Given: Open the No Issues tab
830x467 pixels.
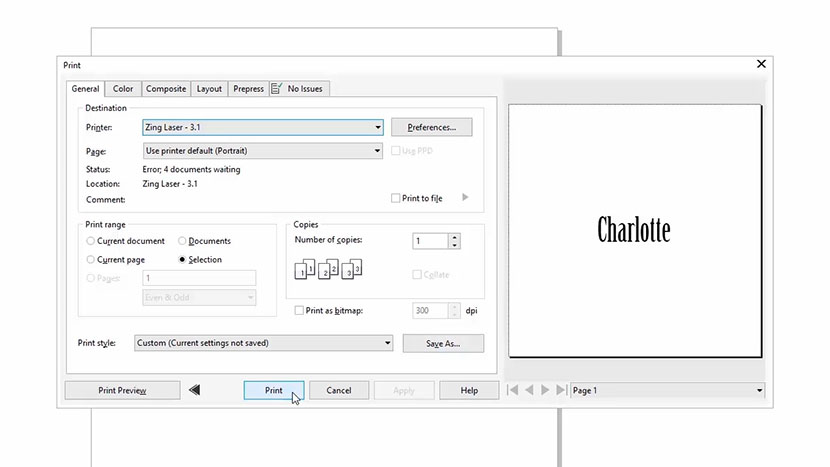Looking at the screenshot, I should click(x=298, y=89).
